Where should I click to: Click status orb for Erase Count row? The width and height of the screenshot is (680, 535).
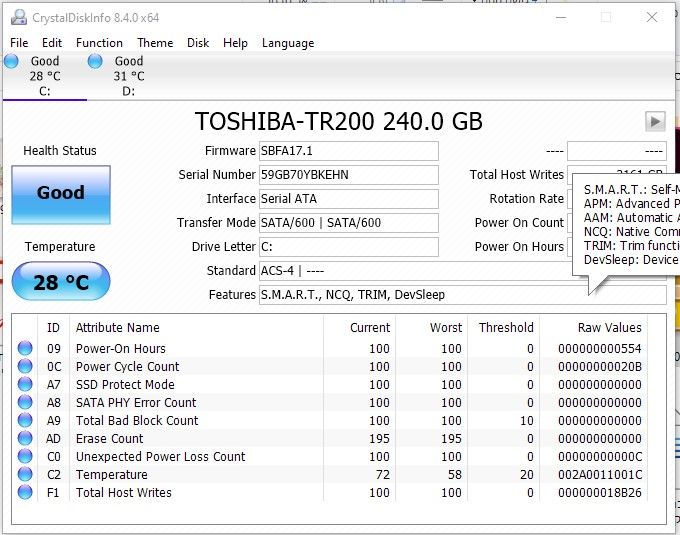26,439
